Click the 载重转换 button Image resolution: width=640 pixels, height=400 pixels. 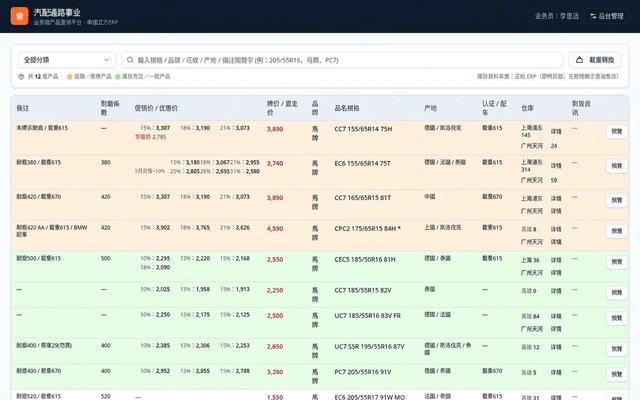coord(595,60)
